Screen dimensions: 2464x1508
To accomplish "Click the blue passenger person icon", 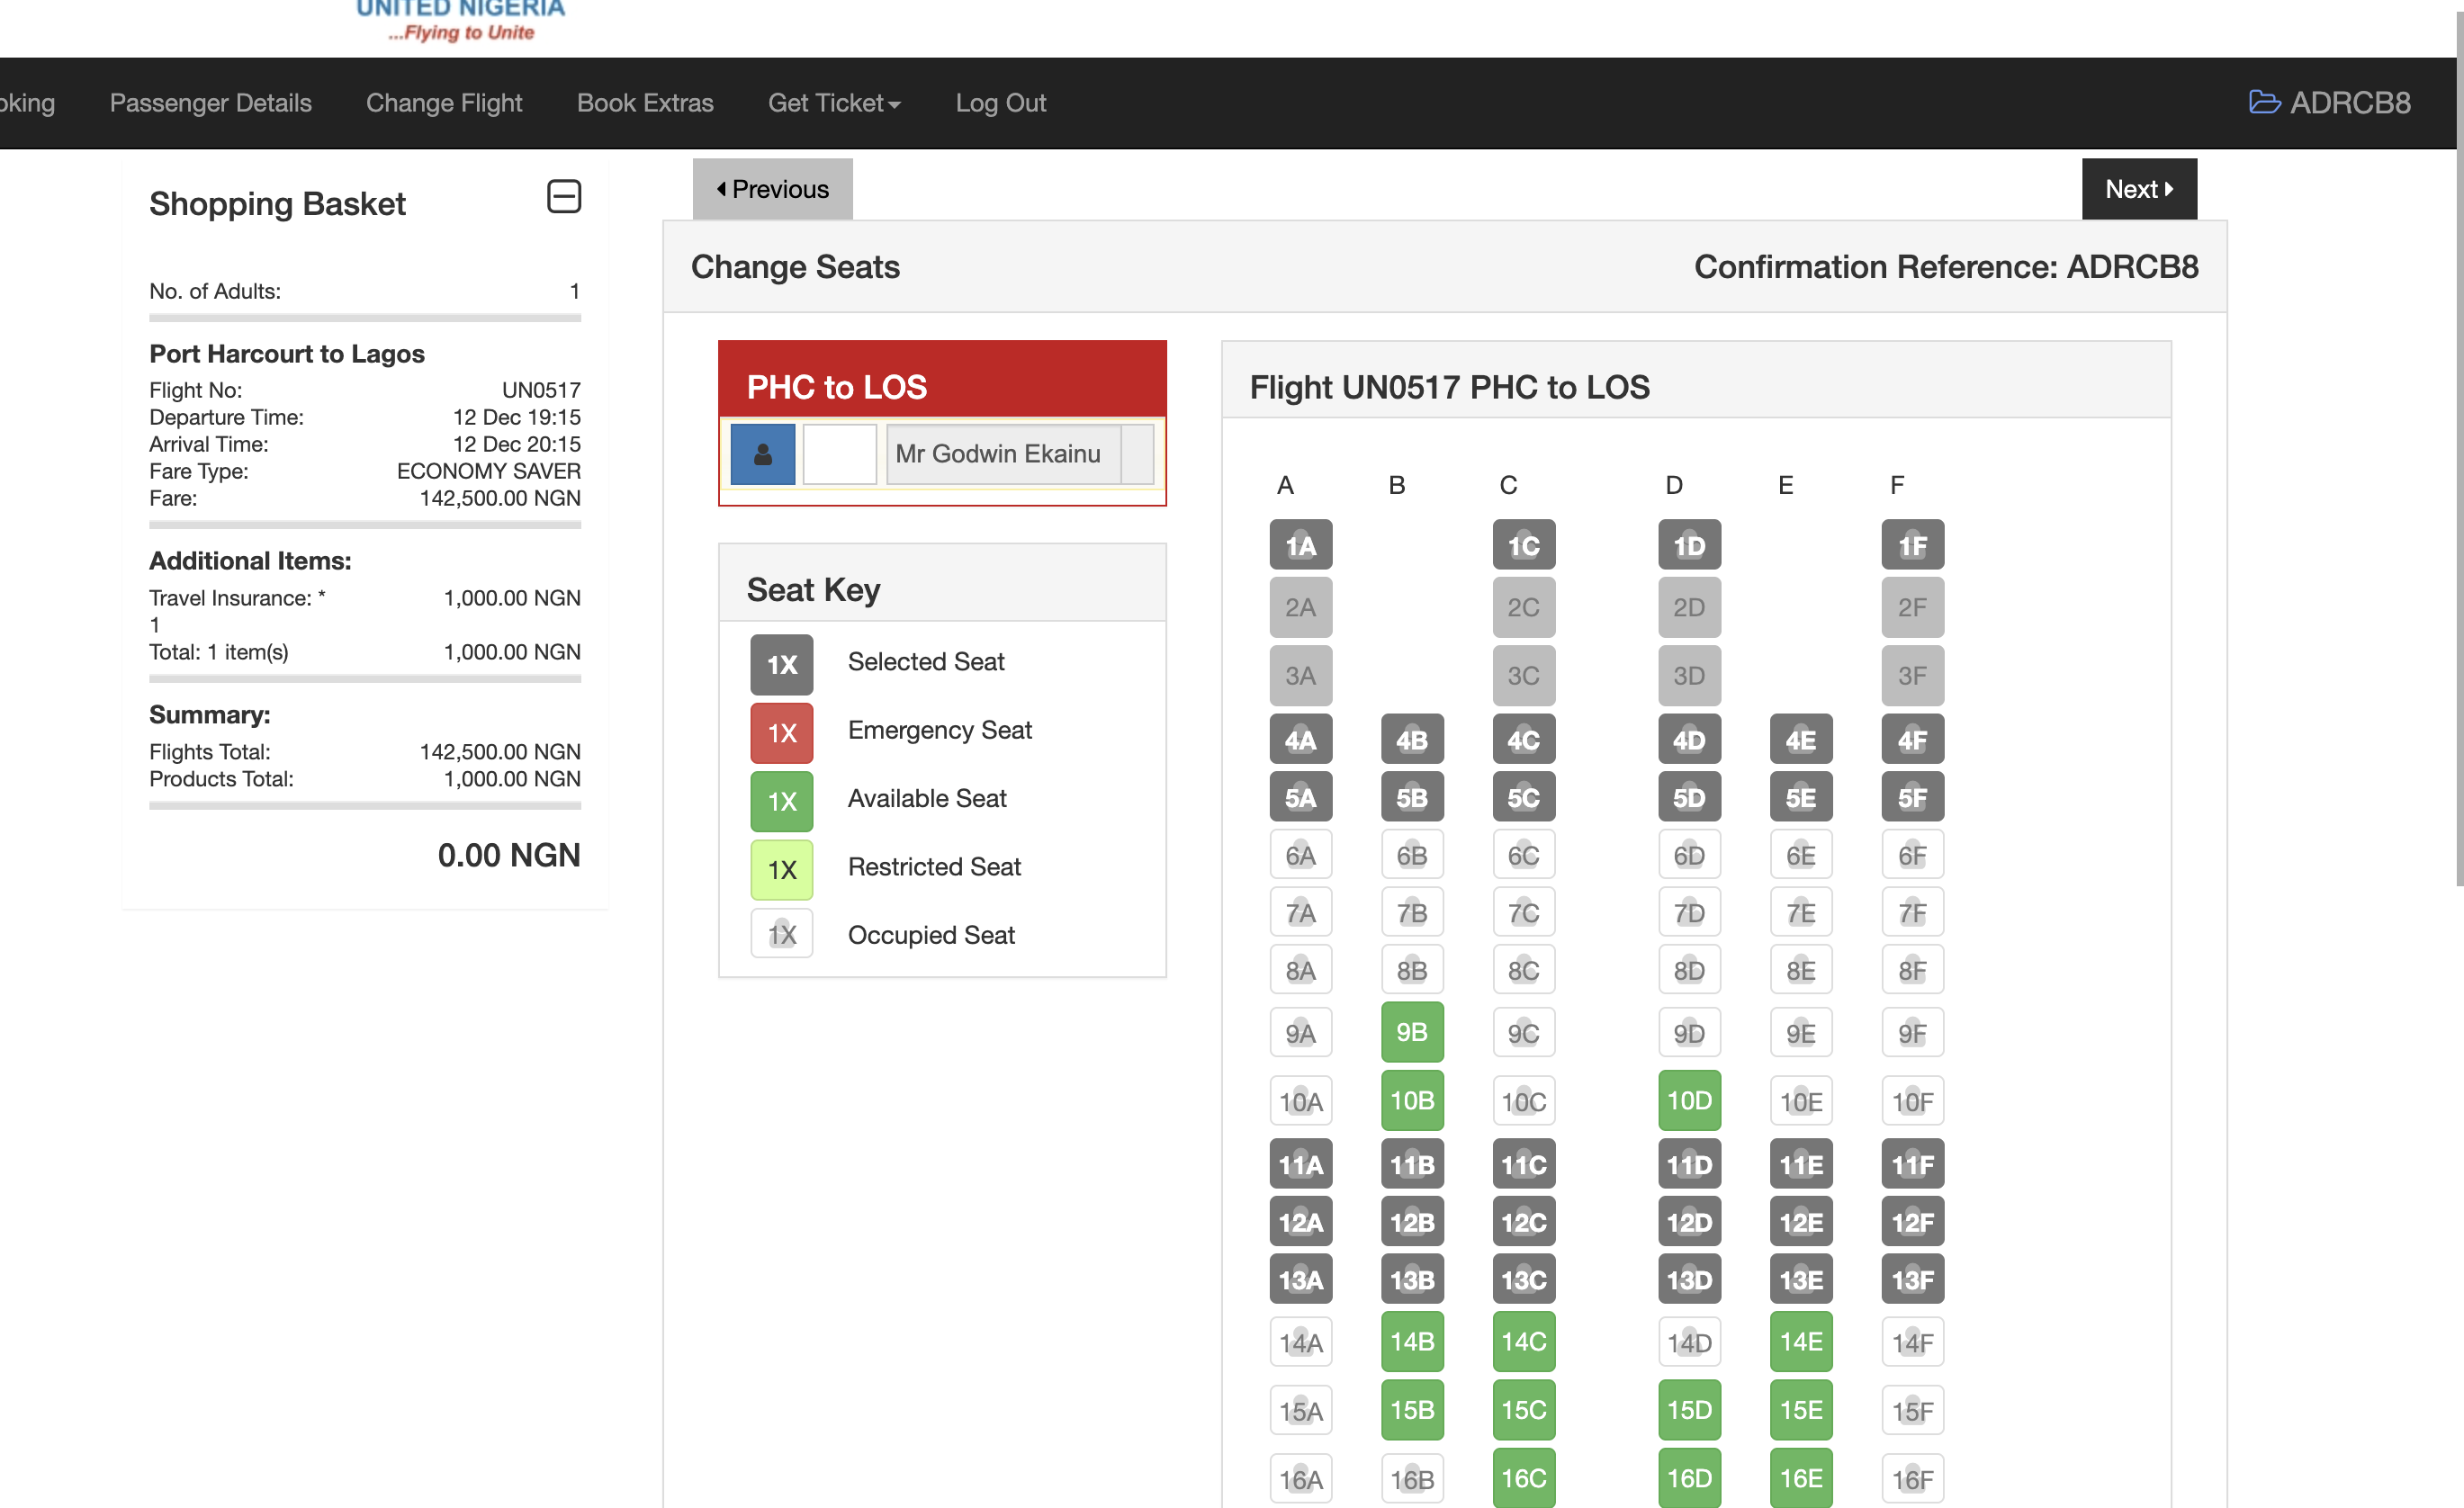I will (762, 454).
